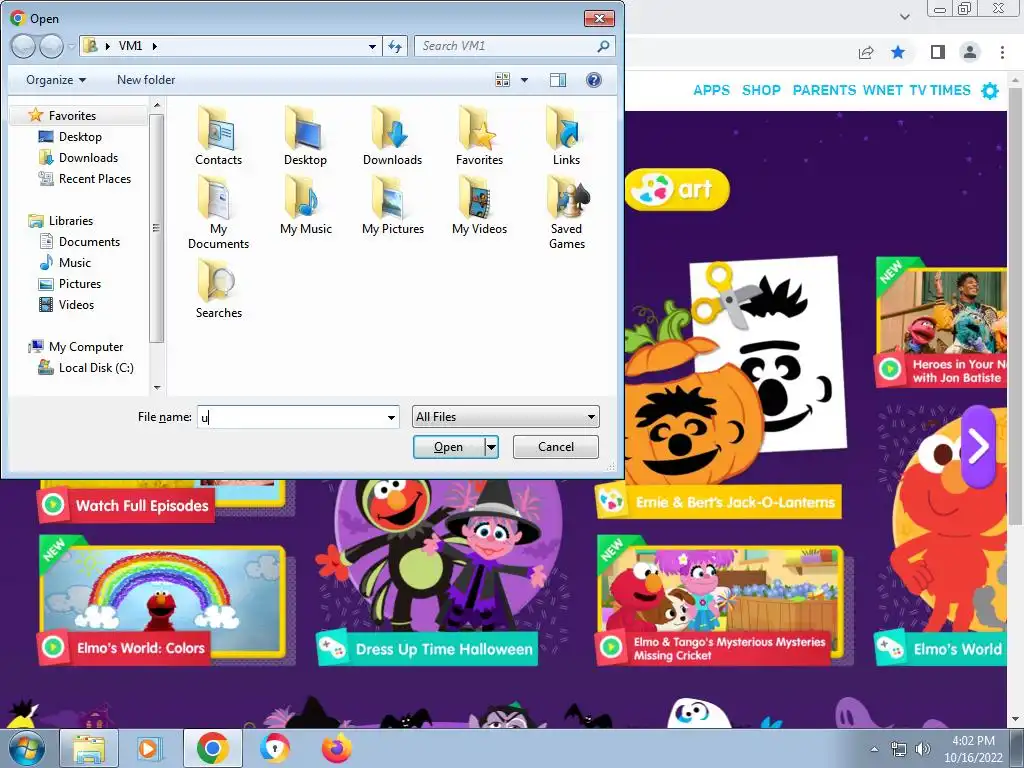Click the next carousel arrow on webpage
The height and width of the screenshot is (768, 1024).
[x=978, y=447]
